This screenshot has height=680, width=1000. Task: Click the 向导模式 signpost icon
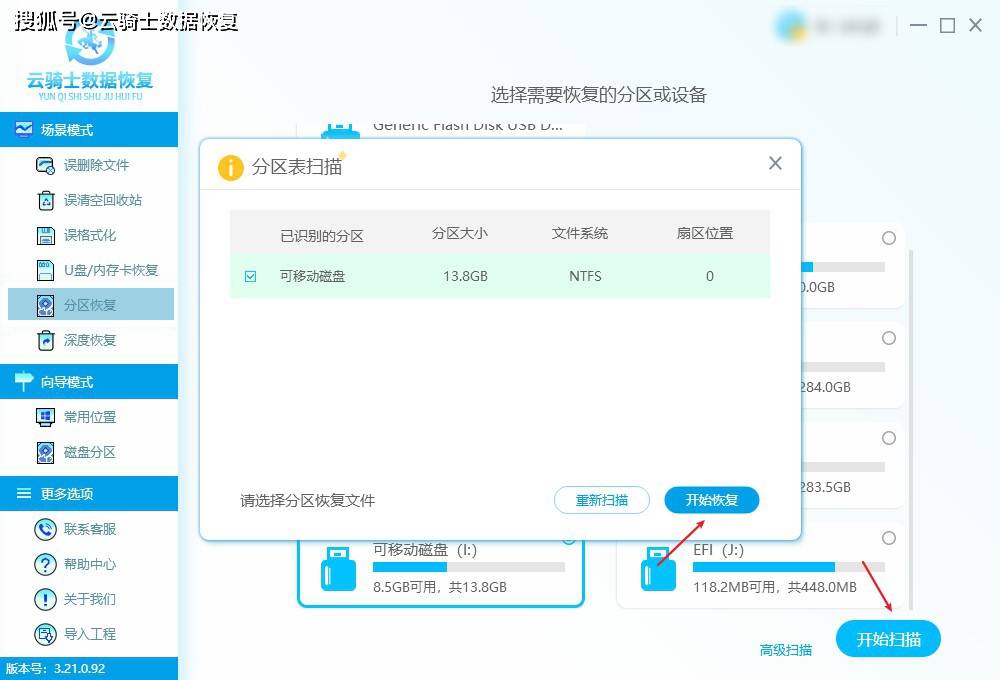click(24, 381)
